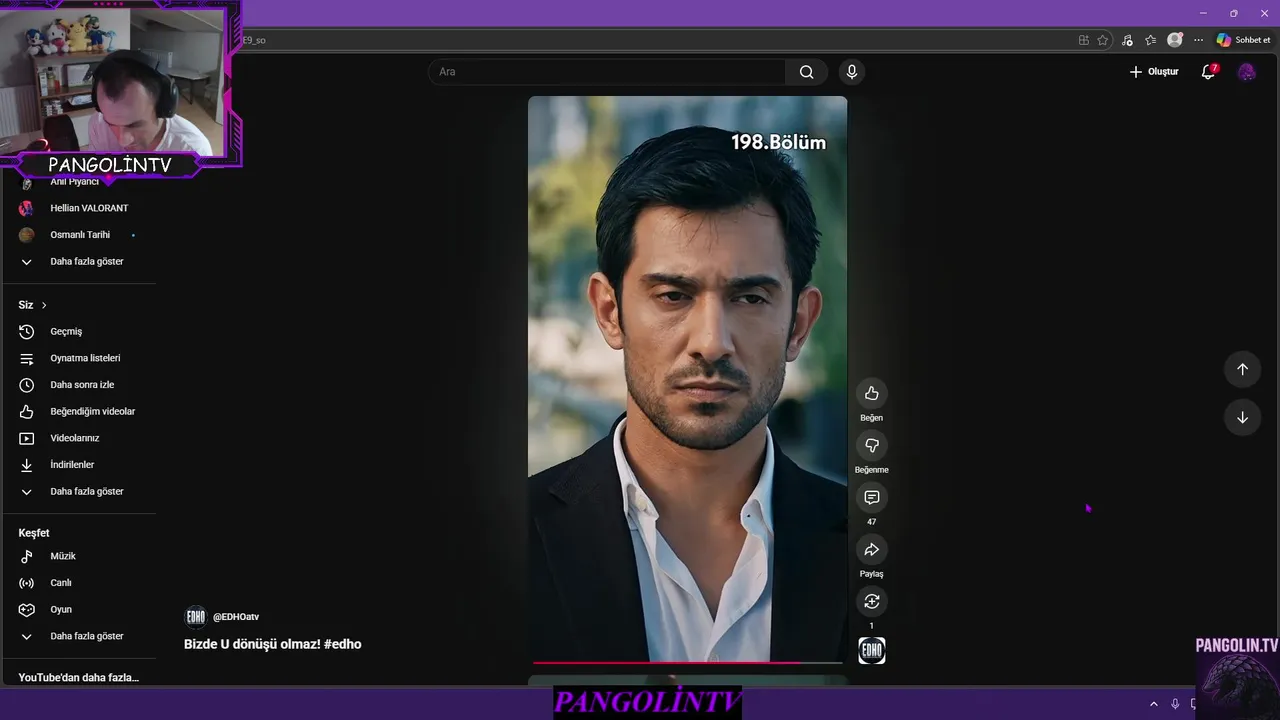Image resolution: width=1280 pixels, height=720 pixels.
Task: Pause the Short by clicking the video
Action: [x=687, y=378]
